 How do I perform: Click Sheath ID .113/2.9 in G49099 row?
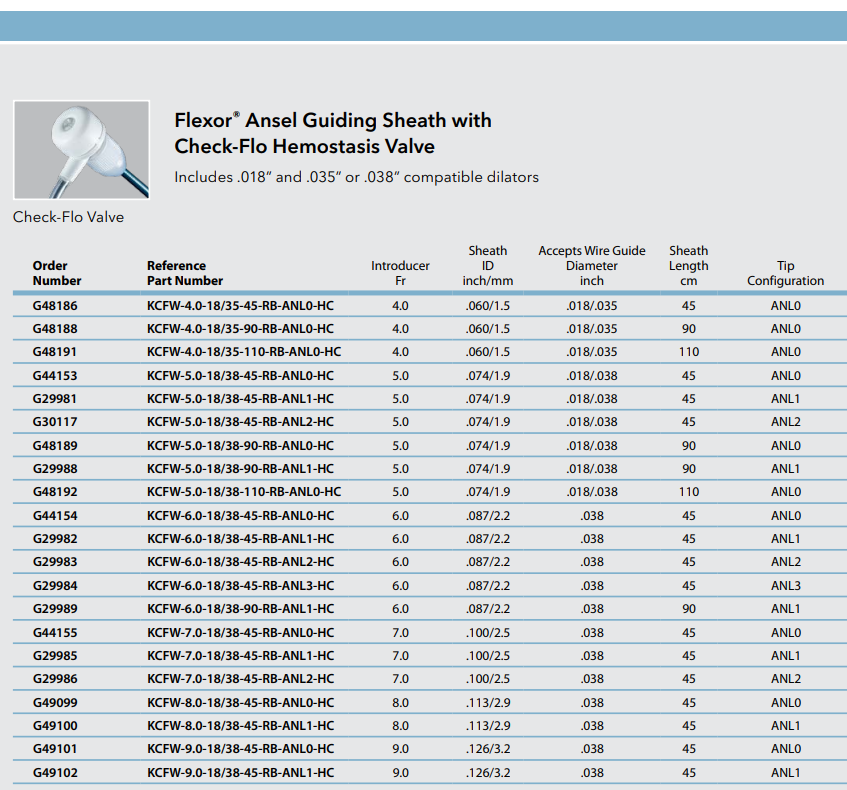[x=488, y=702]
